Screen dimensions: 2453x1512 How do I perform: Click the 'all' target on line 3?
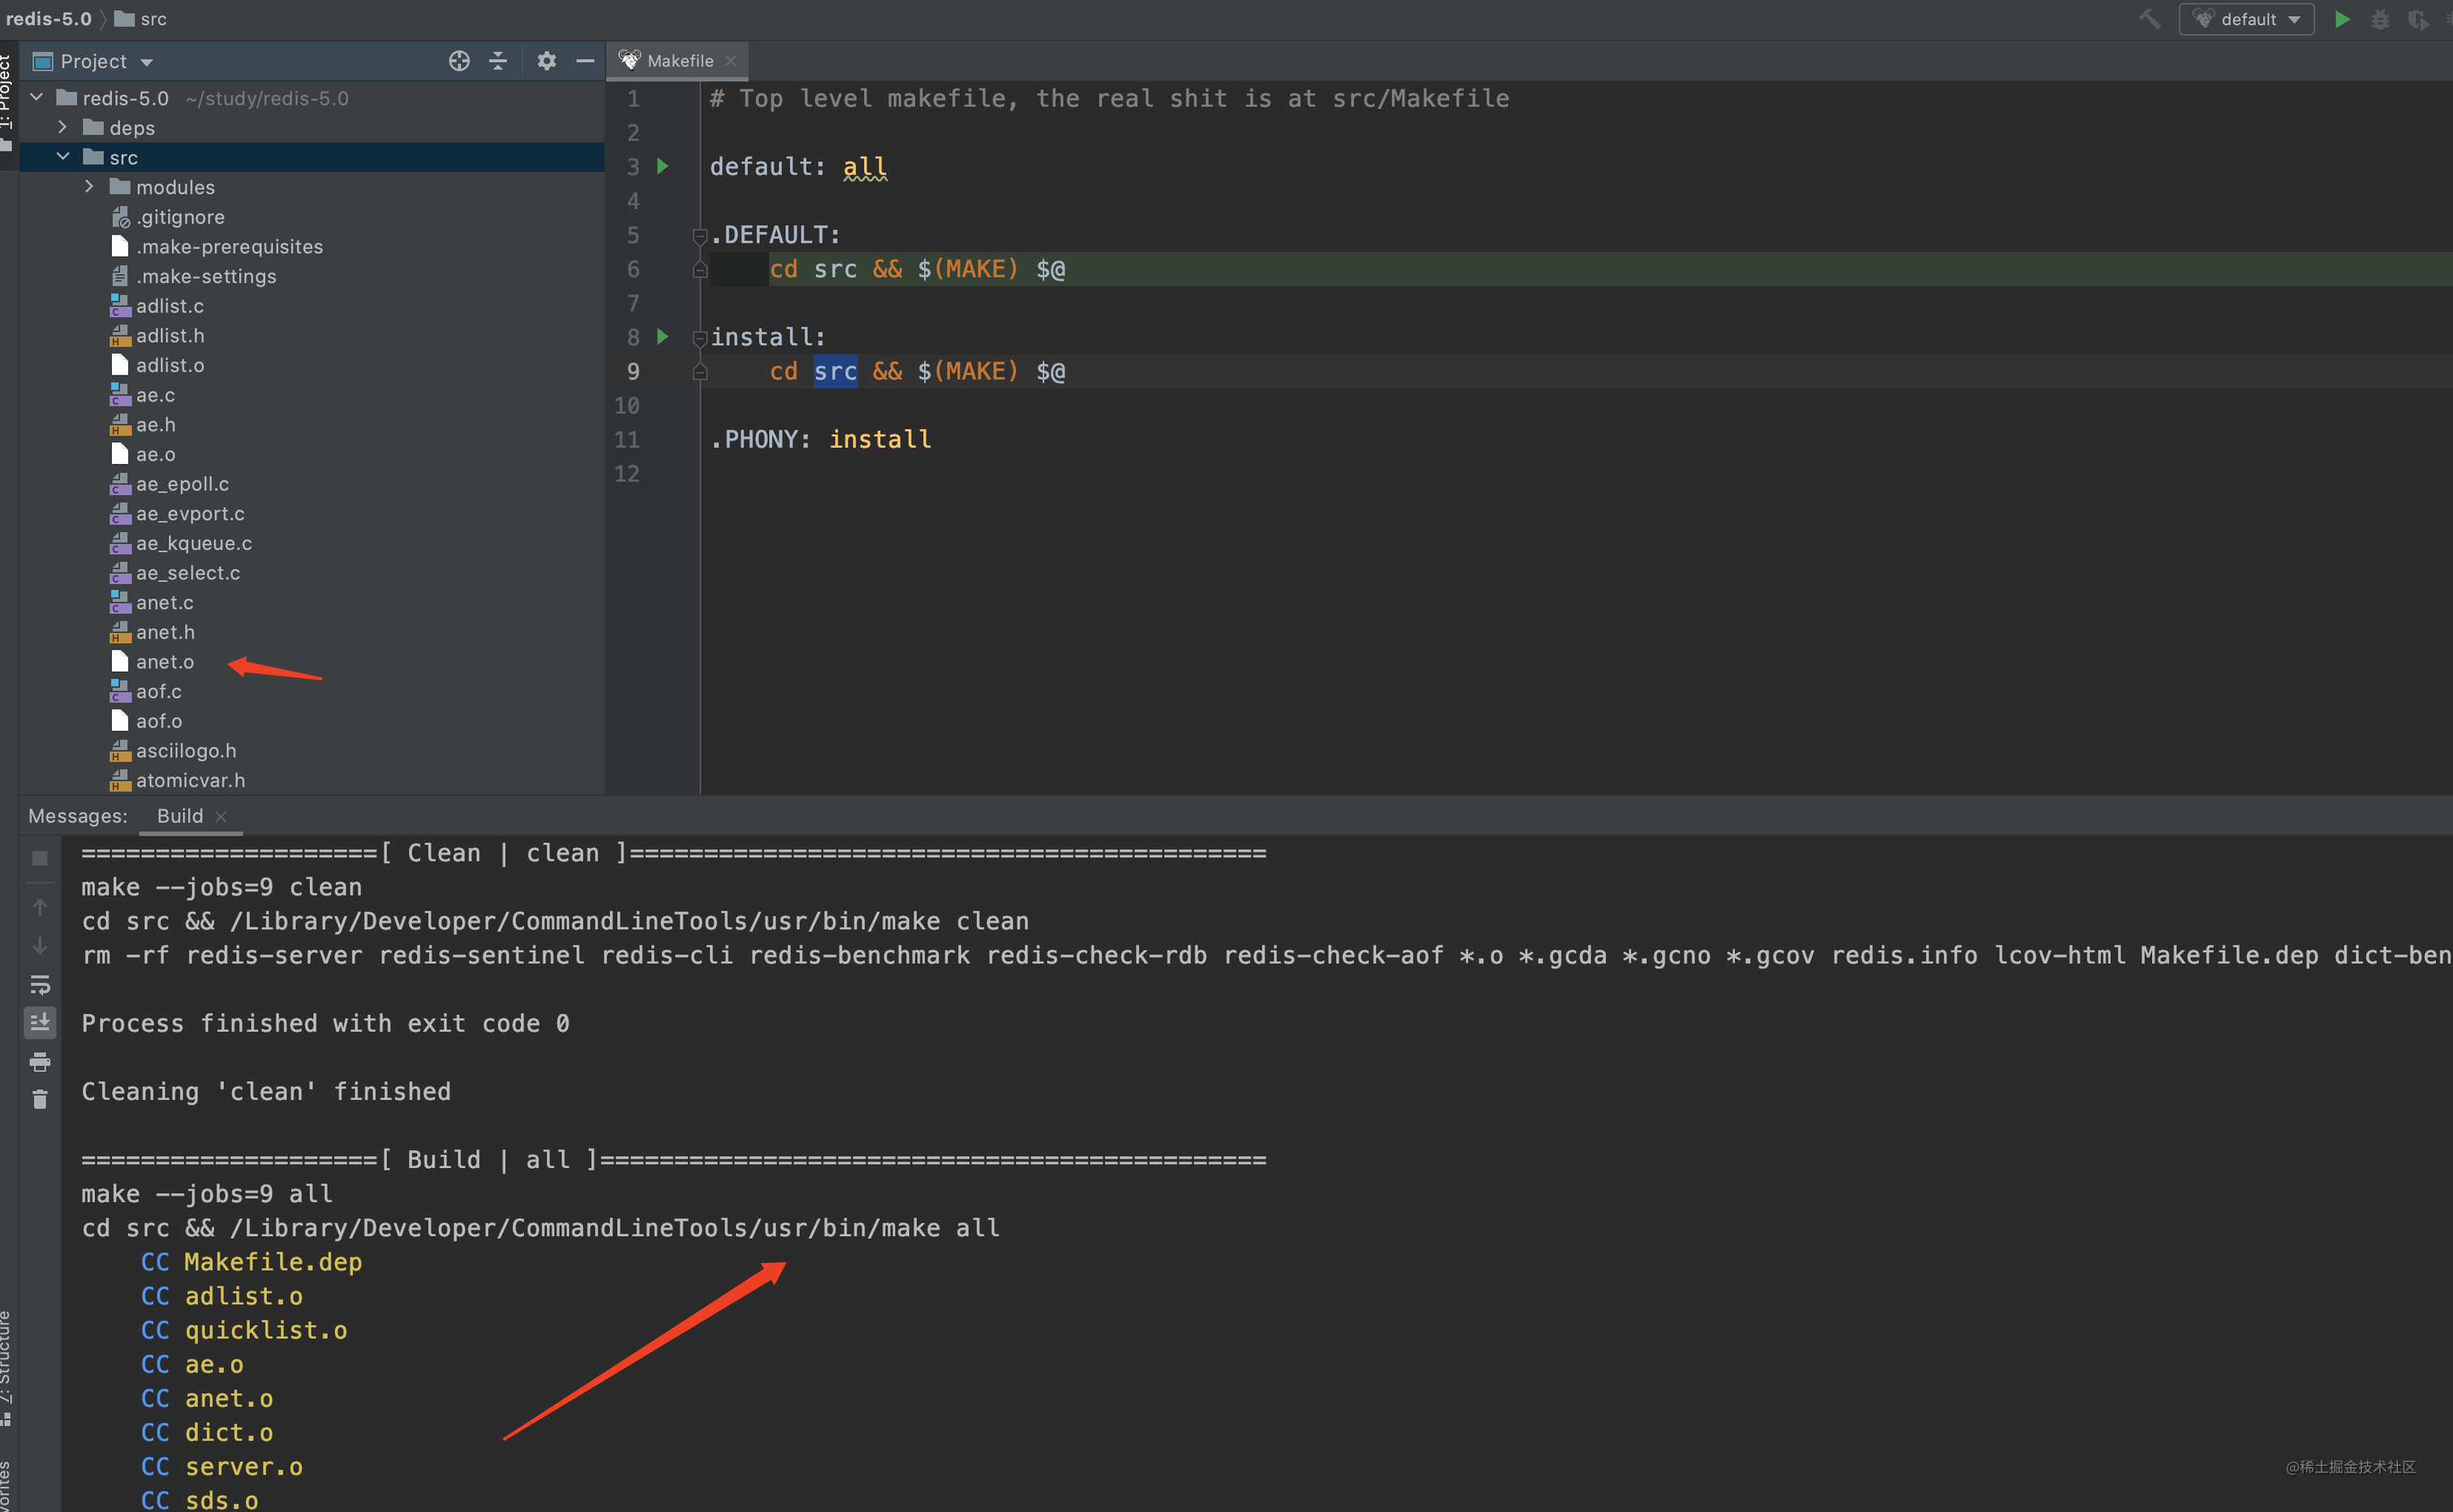coord(865,167)
